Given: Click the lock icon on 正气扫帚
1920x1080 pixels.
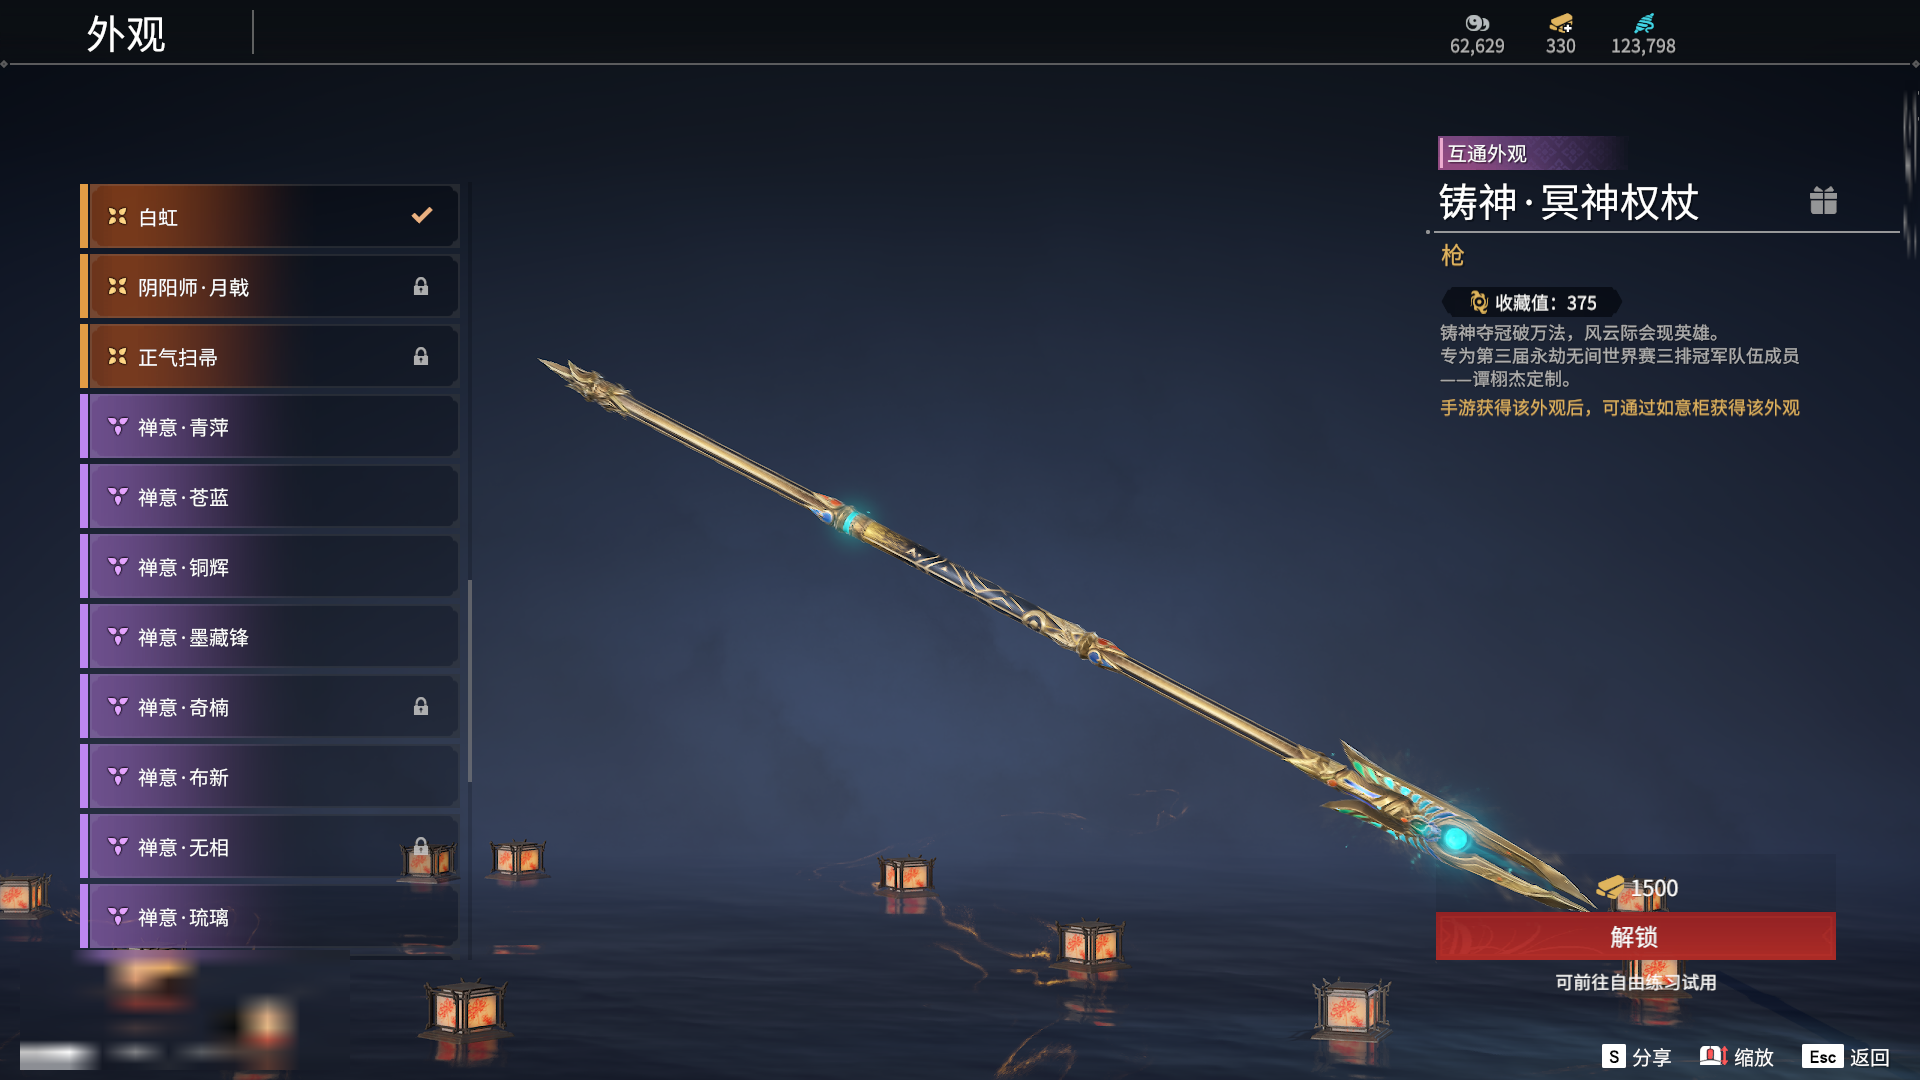Looking at the screenshot, I should coord(421,357).
